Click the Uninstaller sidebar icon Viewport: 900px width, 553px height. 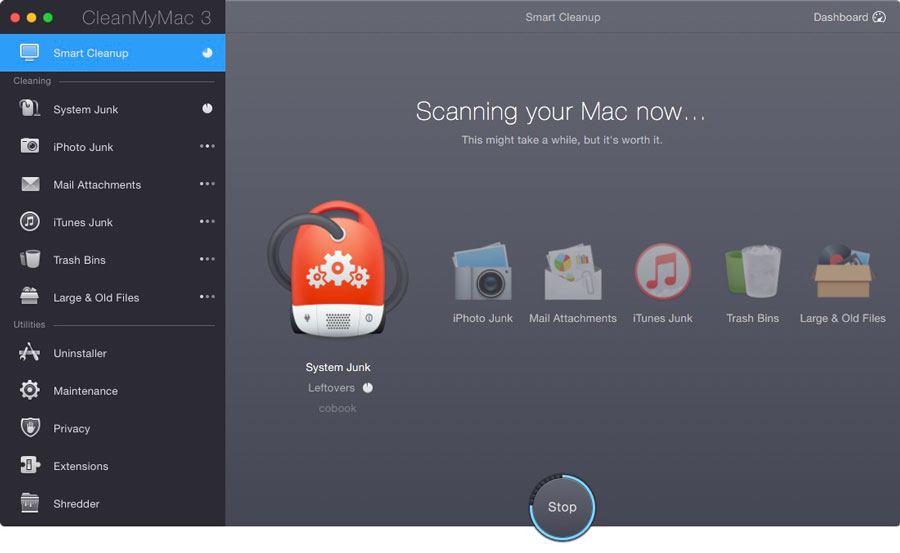[29, 352]
